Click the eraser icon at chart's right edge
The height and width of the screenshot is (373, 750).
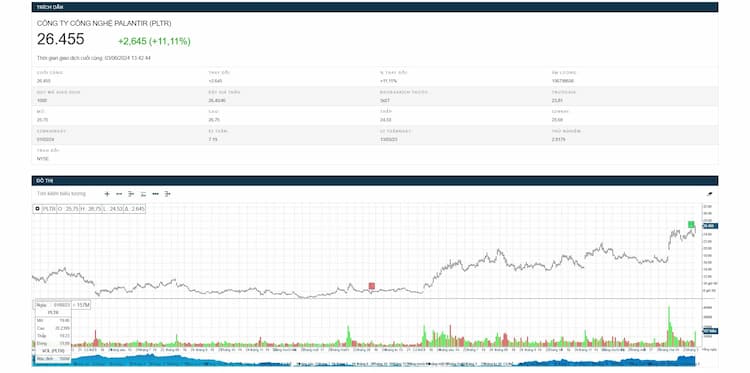[x=709, y=194]
